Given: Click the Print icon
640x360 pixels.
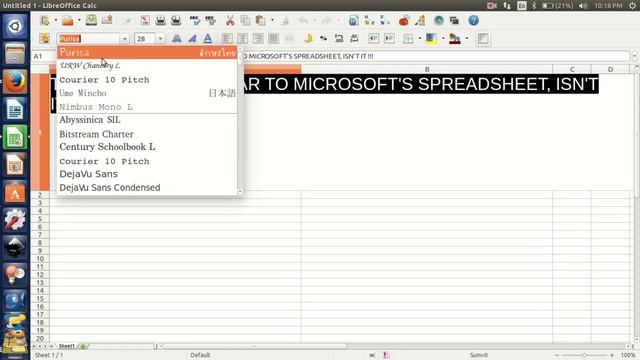Looking at the screenshot, I should point(160,20).
